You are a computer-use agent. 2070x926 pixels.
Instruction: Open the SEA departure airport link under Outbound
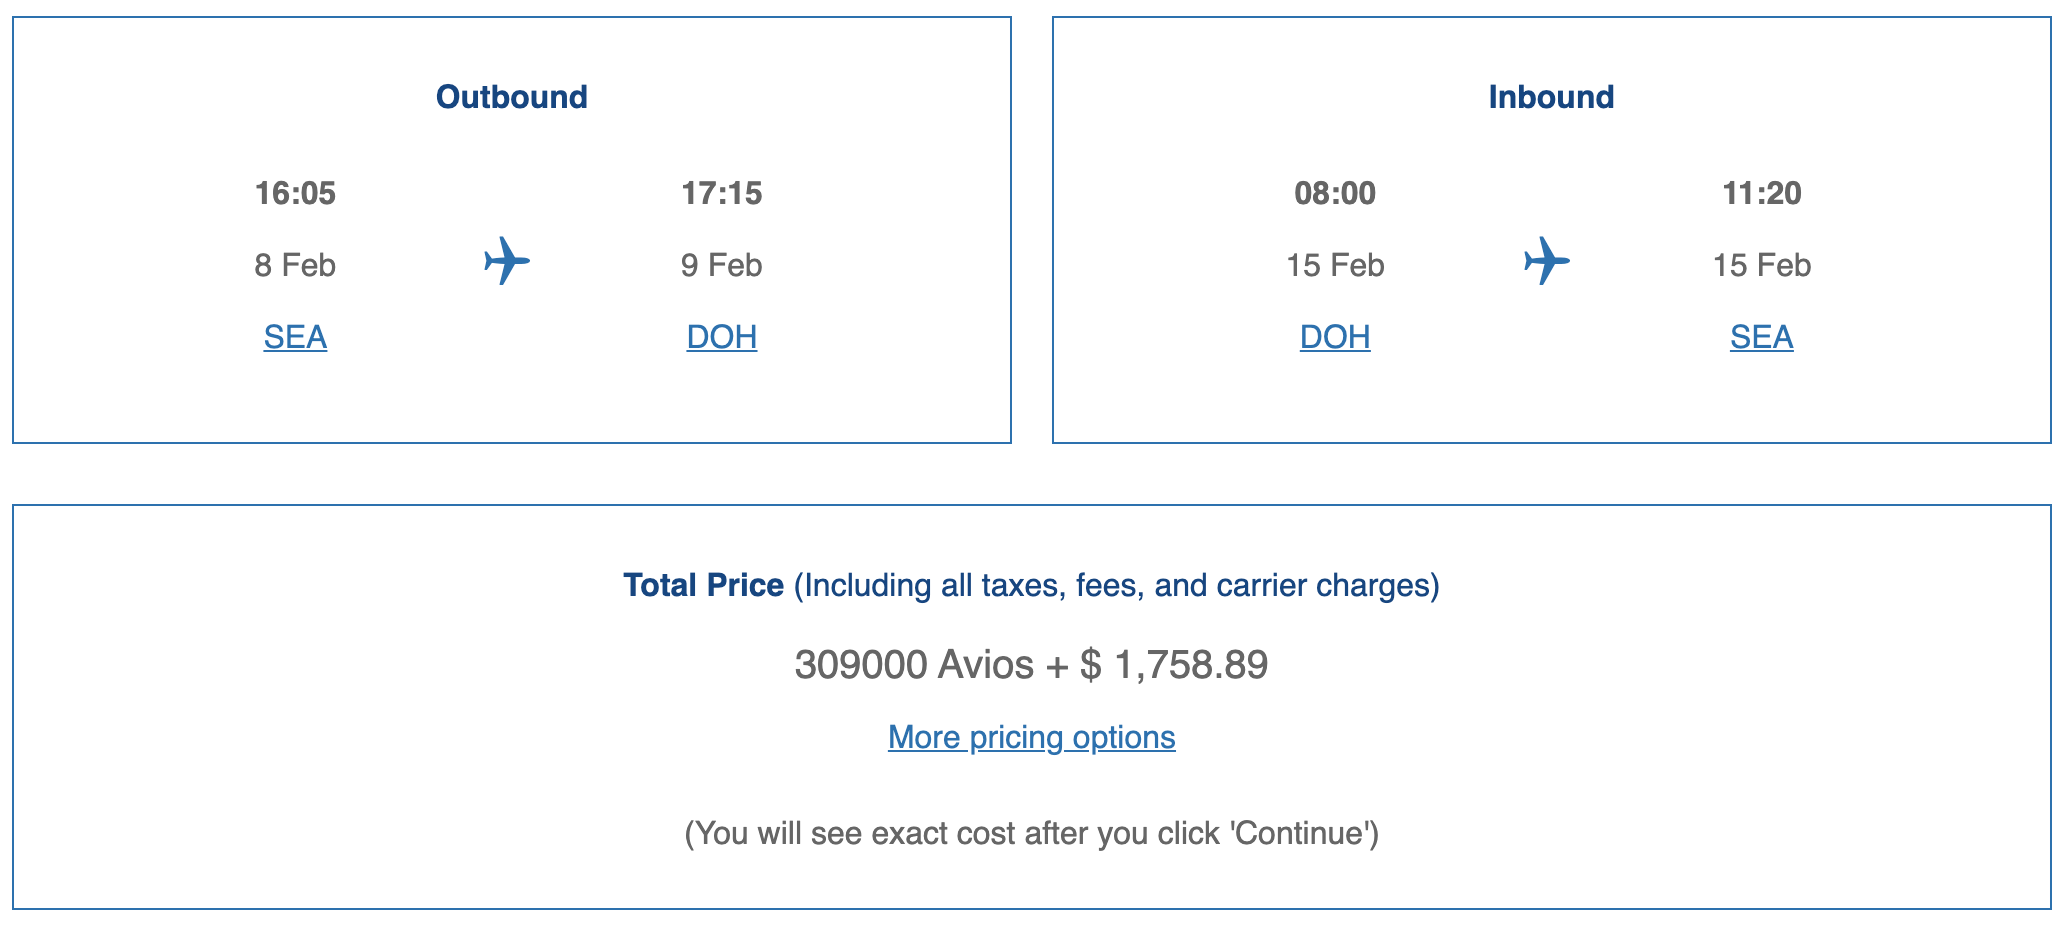coord(295,337)
